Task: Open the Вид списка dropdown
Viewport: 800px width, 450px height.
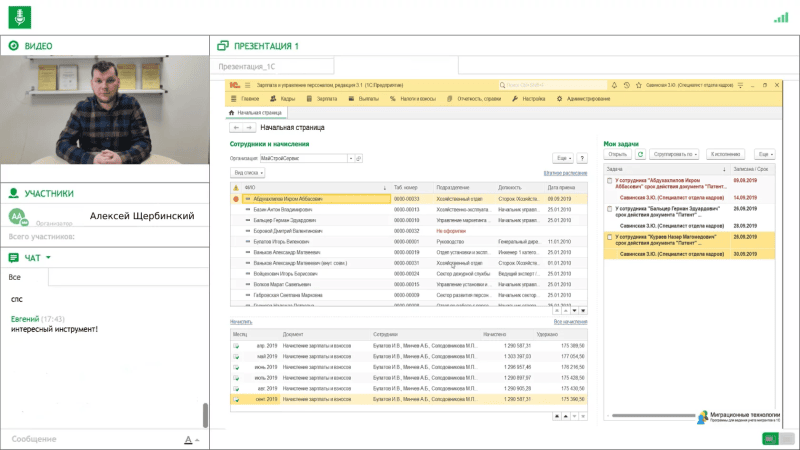Action: tap(249, 173)
